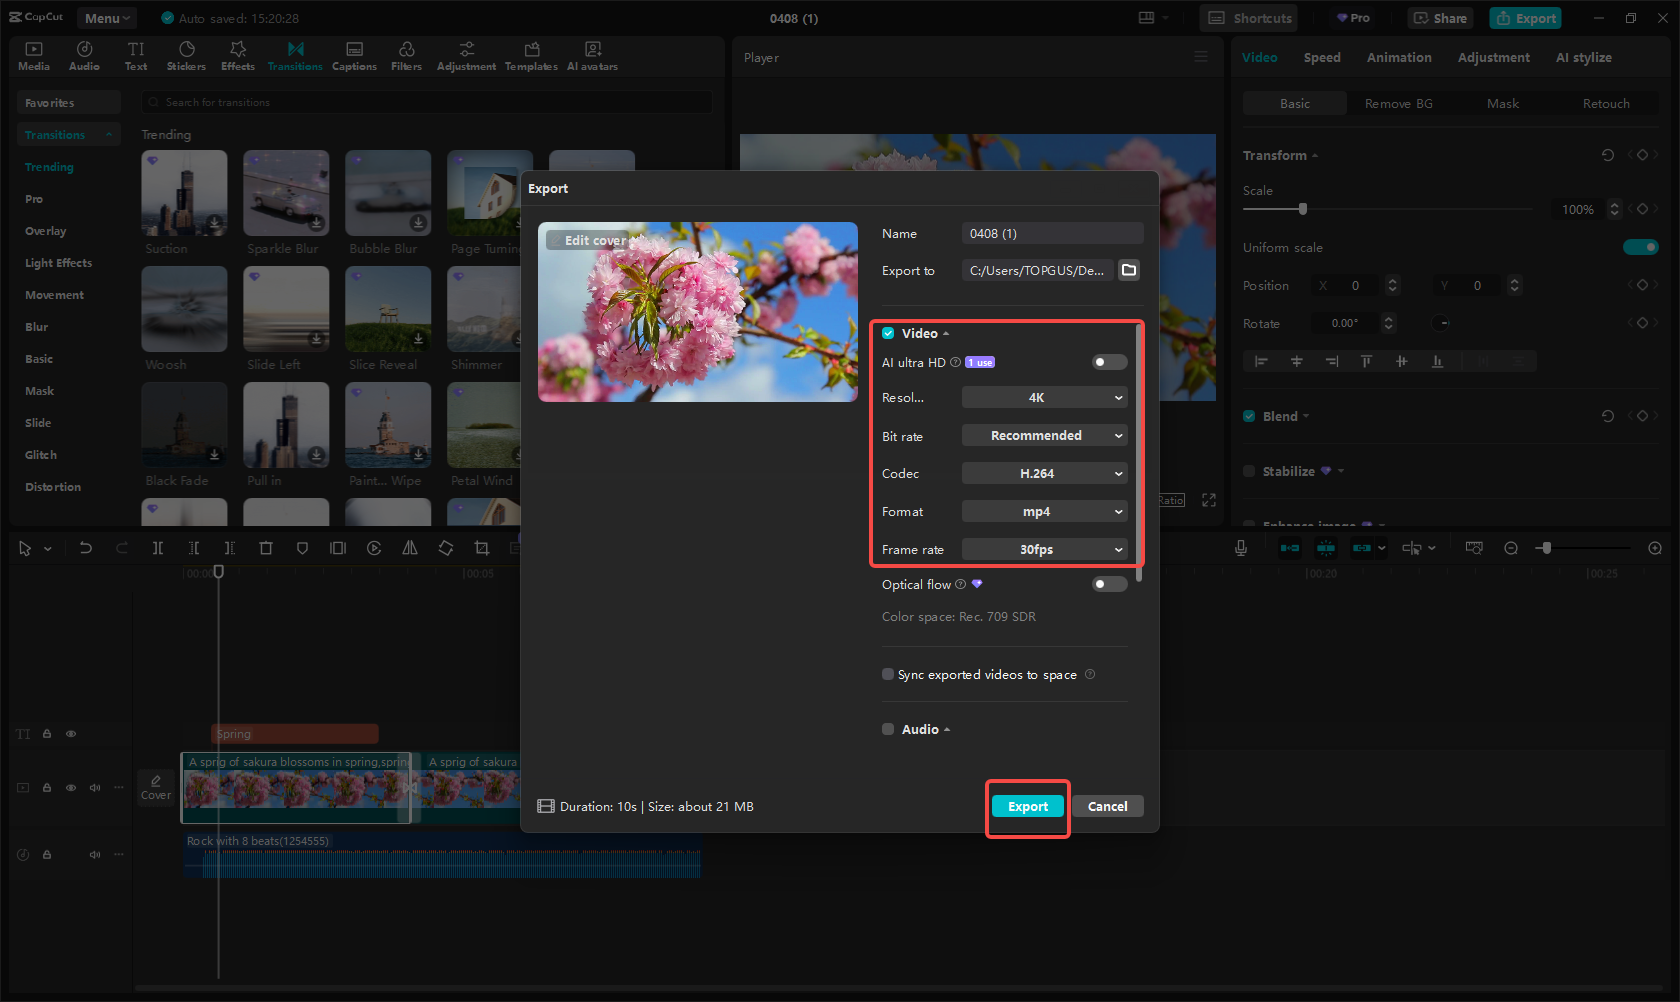Screen dimensions: 1680x1002
Task: Open the Resolution 4K dropdown
Action: tap(1044, 398)
